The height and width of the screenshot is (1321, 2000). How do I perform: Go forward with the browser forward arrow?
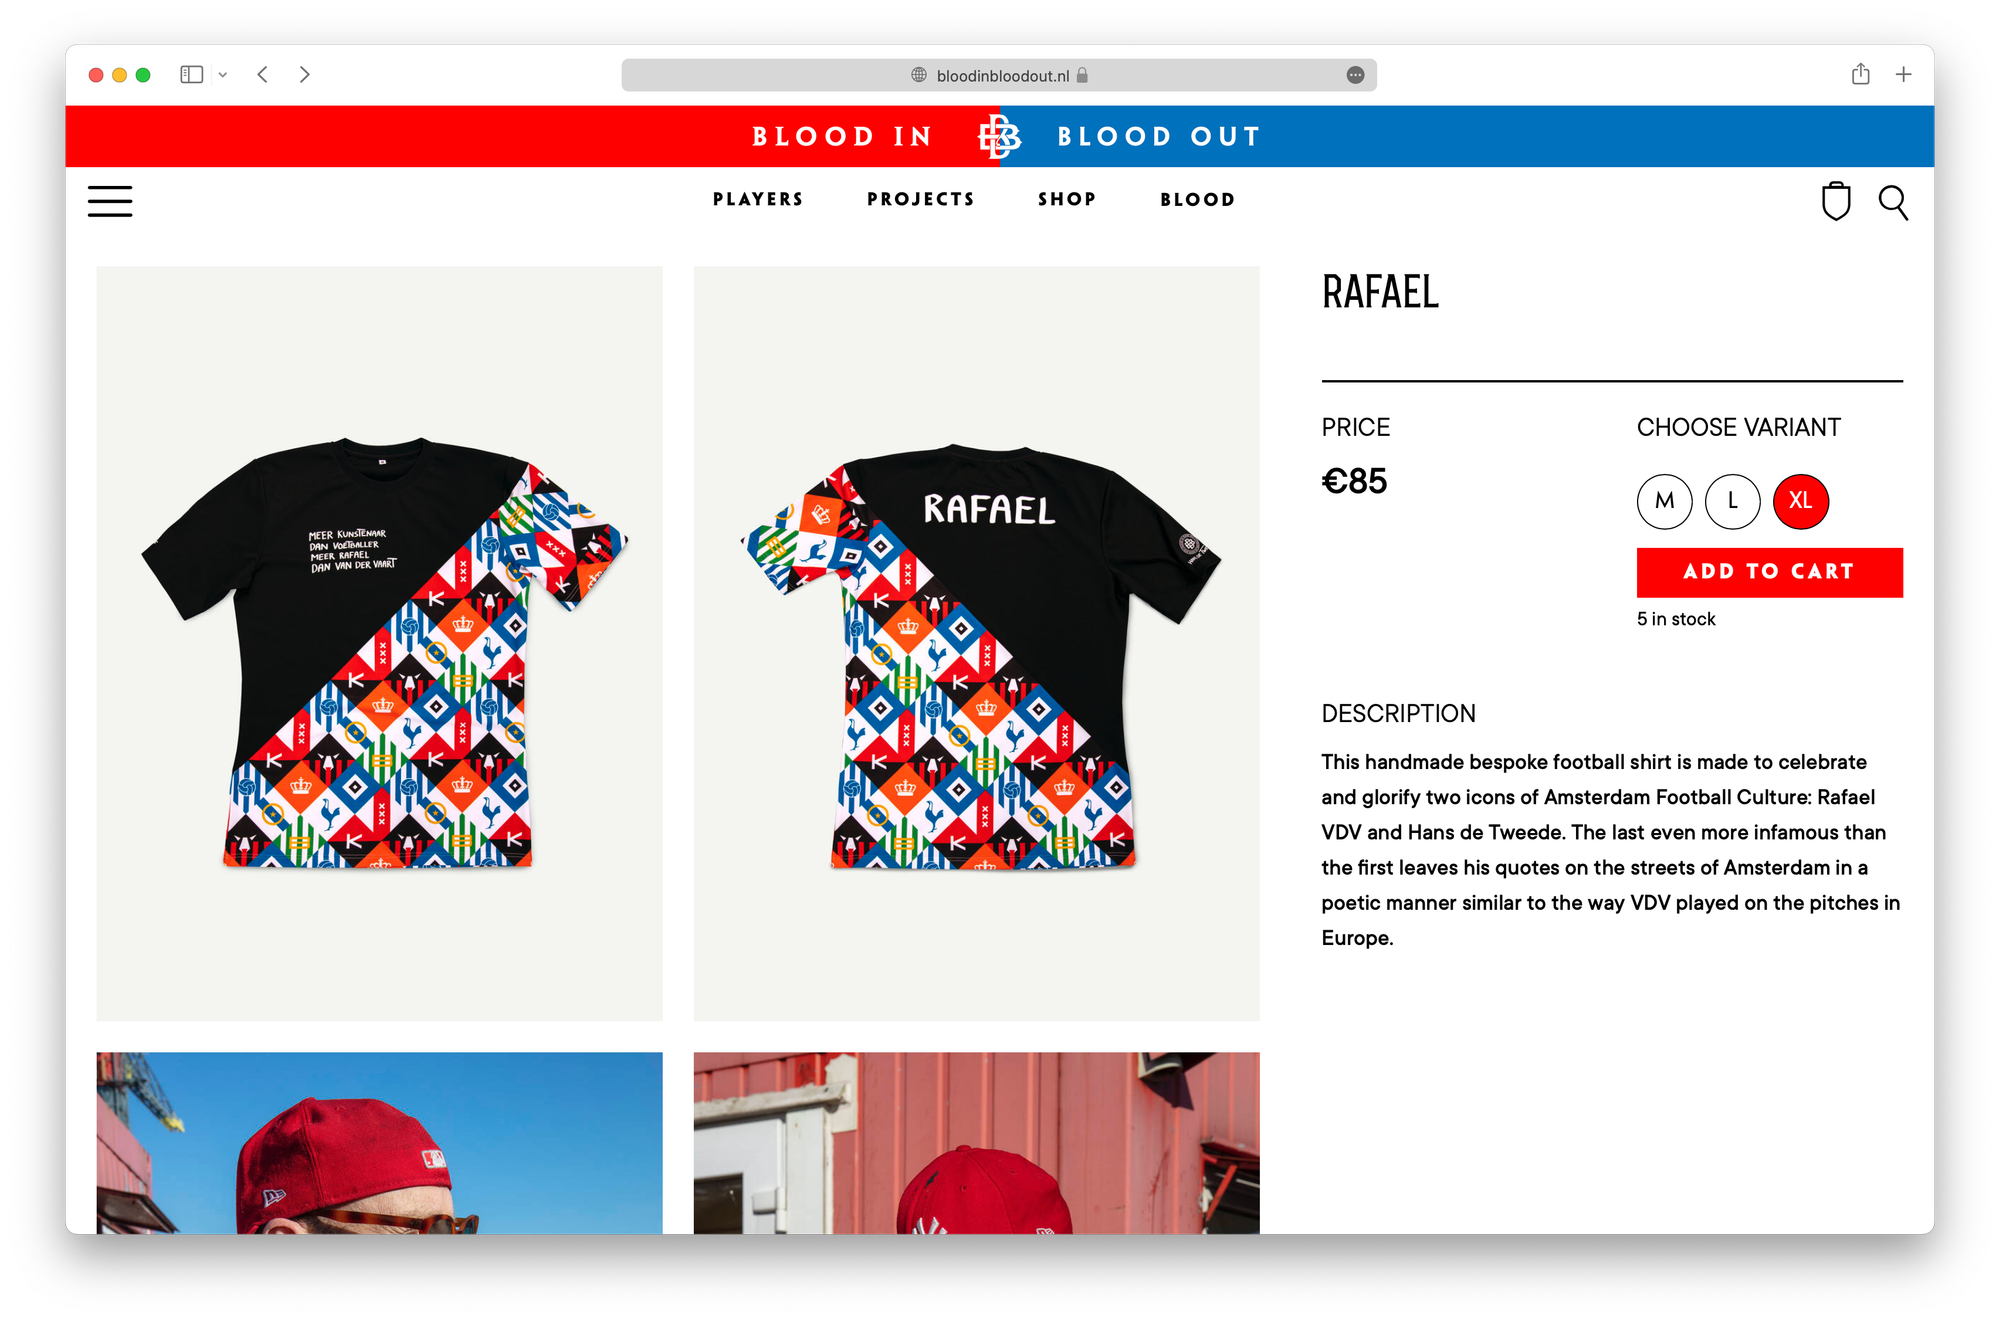(305, 74)
